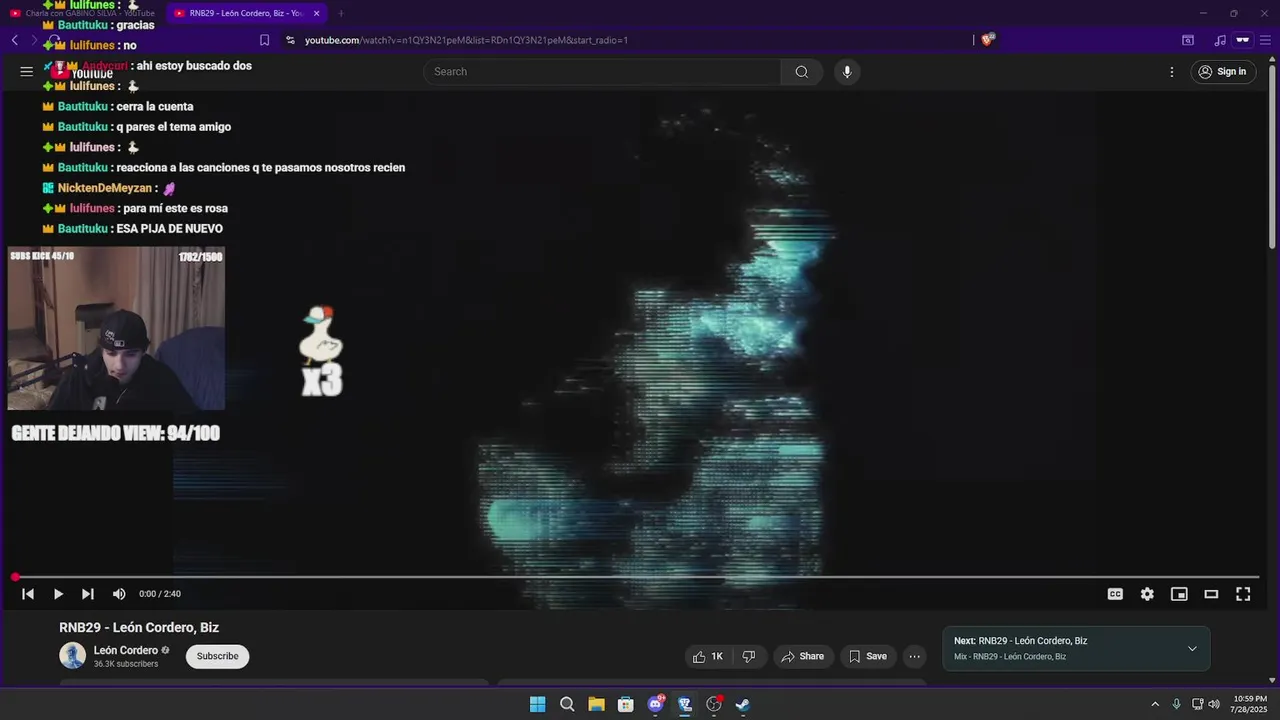Open system volume tray icon
The image size is (1280, 720).
point(1214,704)
